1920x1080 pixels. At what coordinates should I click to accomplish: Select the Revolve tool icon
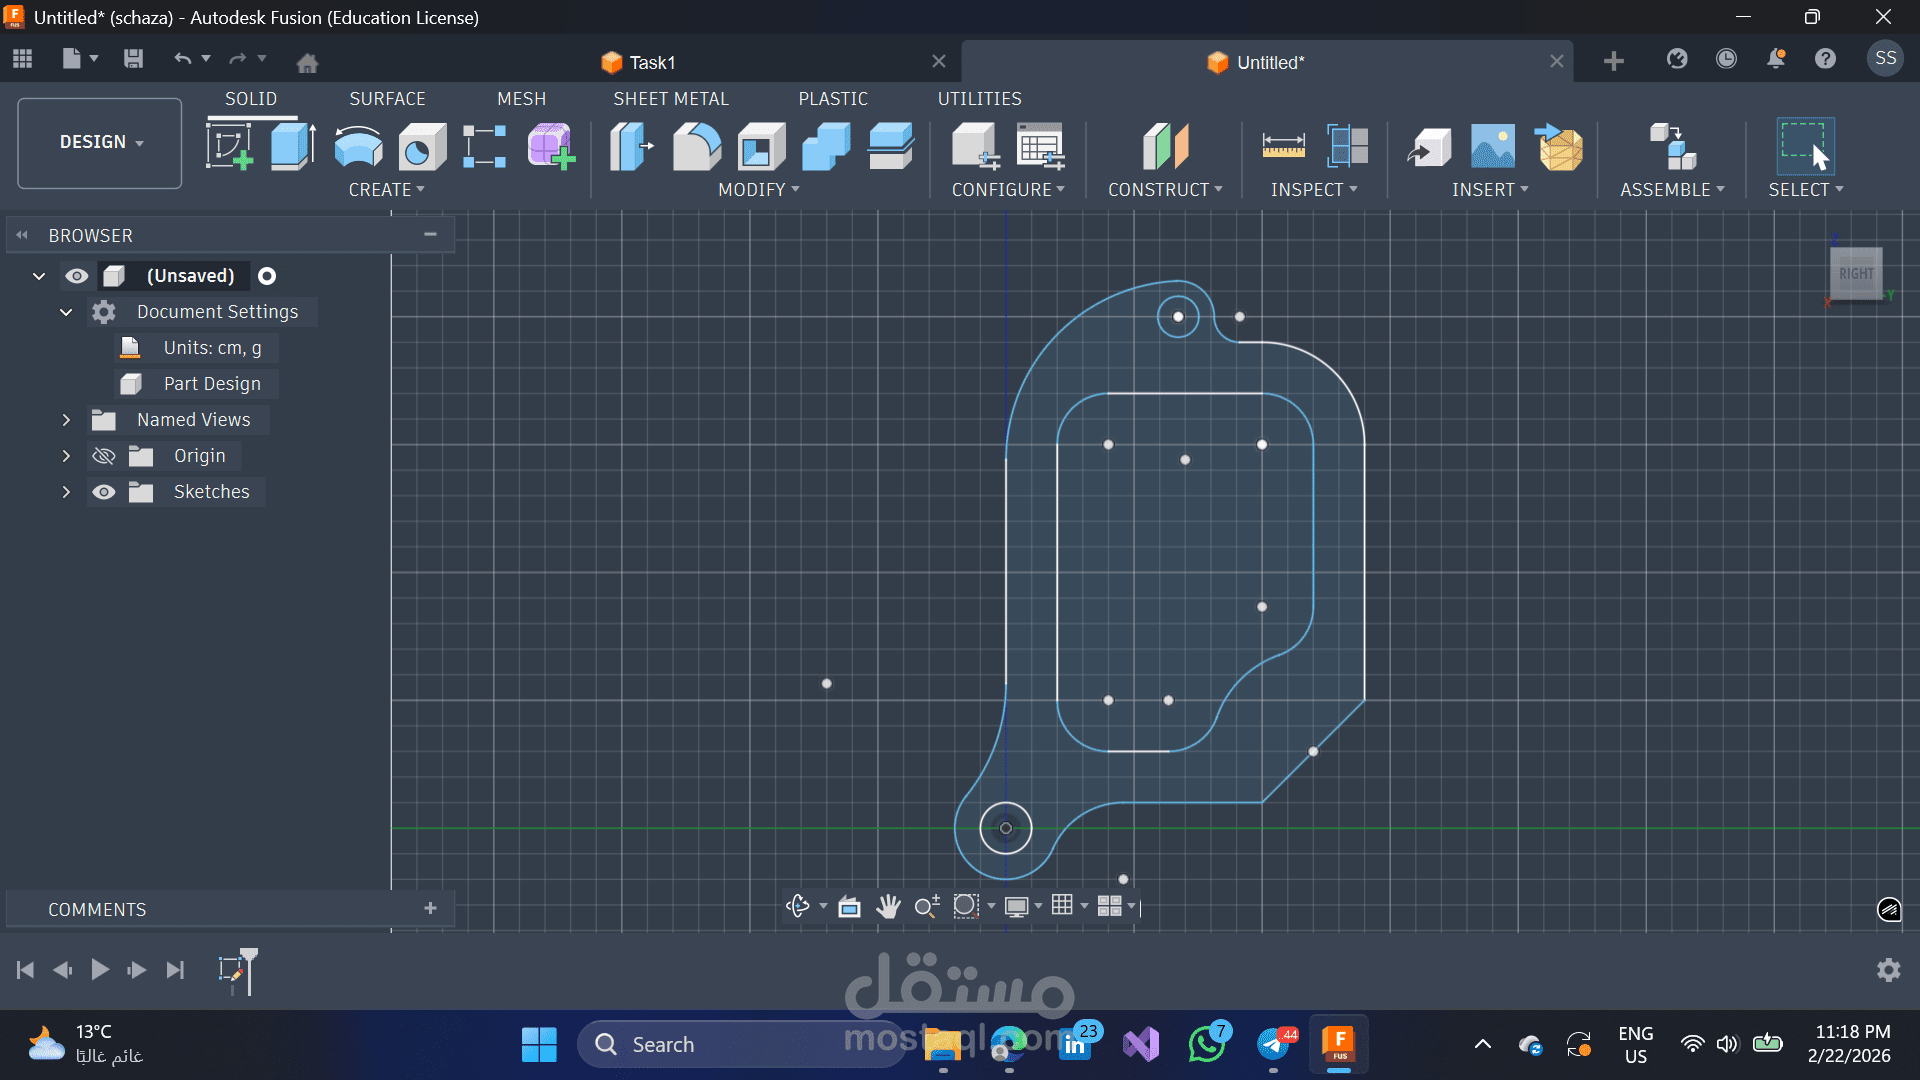[x=358, y=146]
